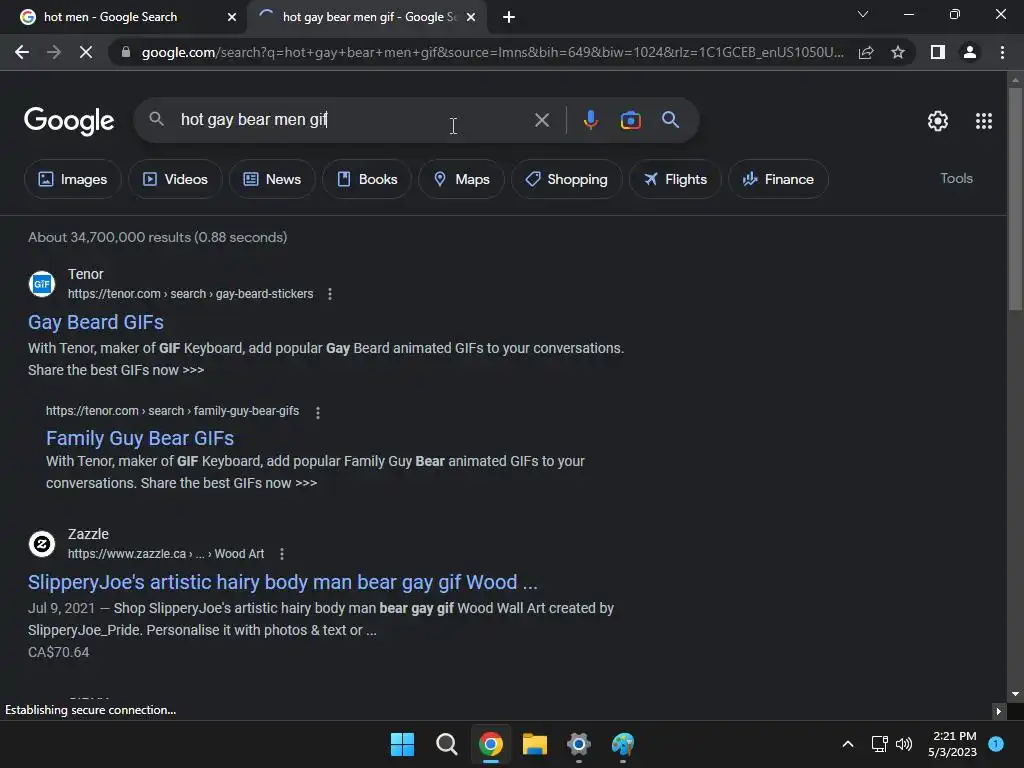1024x768 pixels.
Task: Open the gear app on taskbar
Action: (579, 744)
